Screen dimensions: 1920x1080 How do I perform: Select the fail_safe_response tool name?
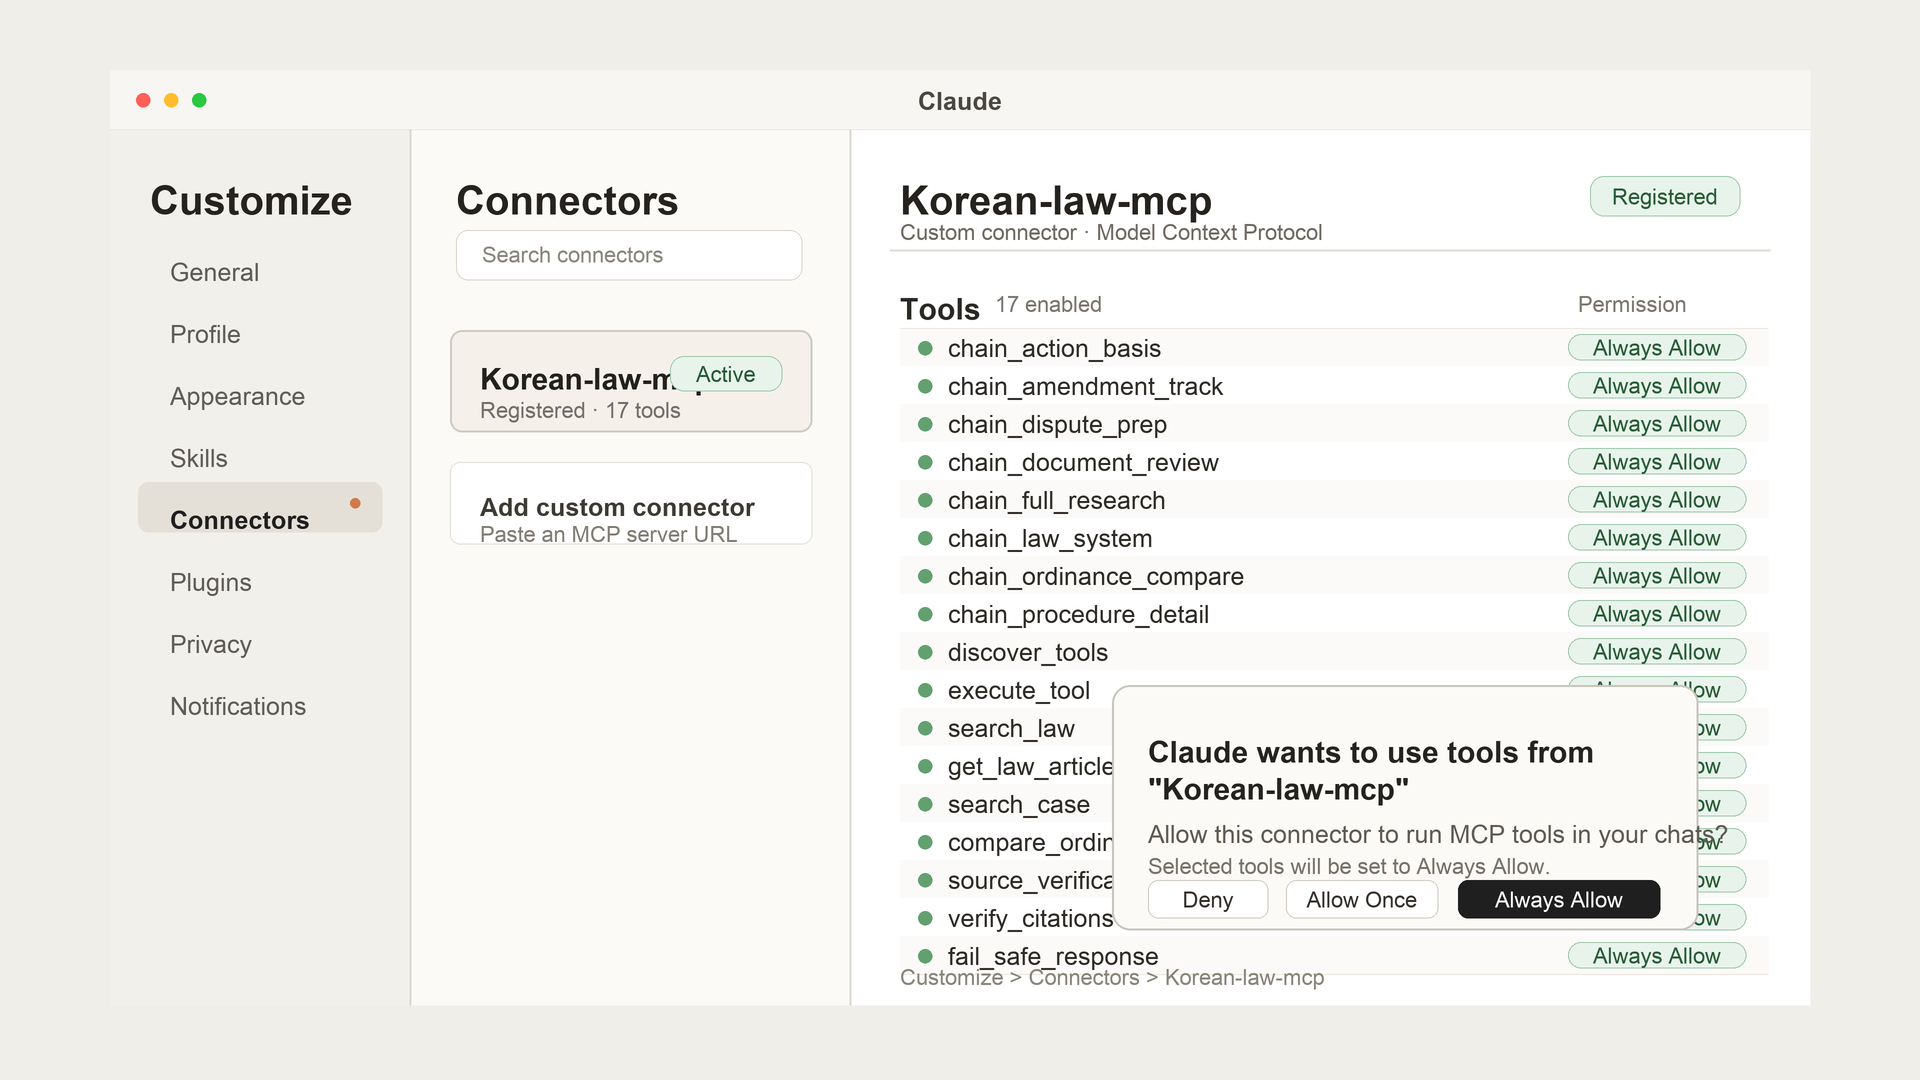click(1053, 956)
